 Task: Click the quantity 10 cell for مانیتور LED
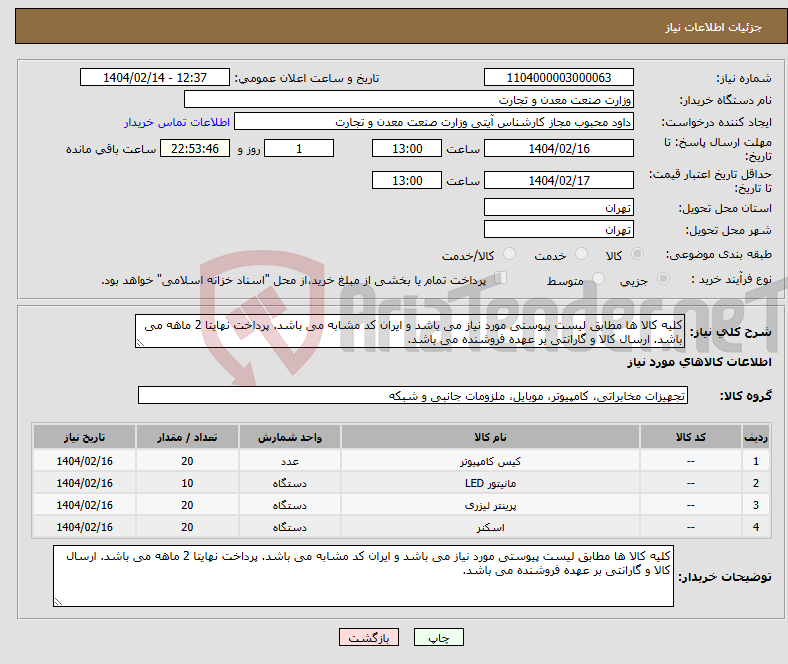(x=187, y=483)
